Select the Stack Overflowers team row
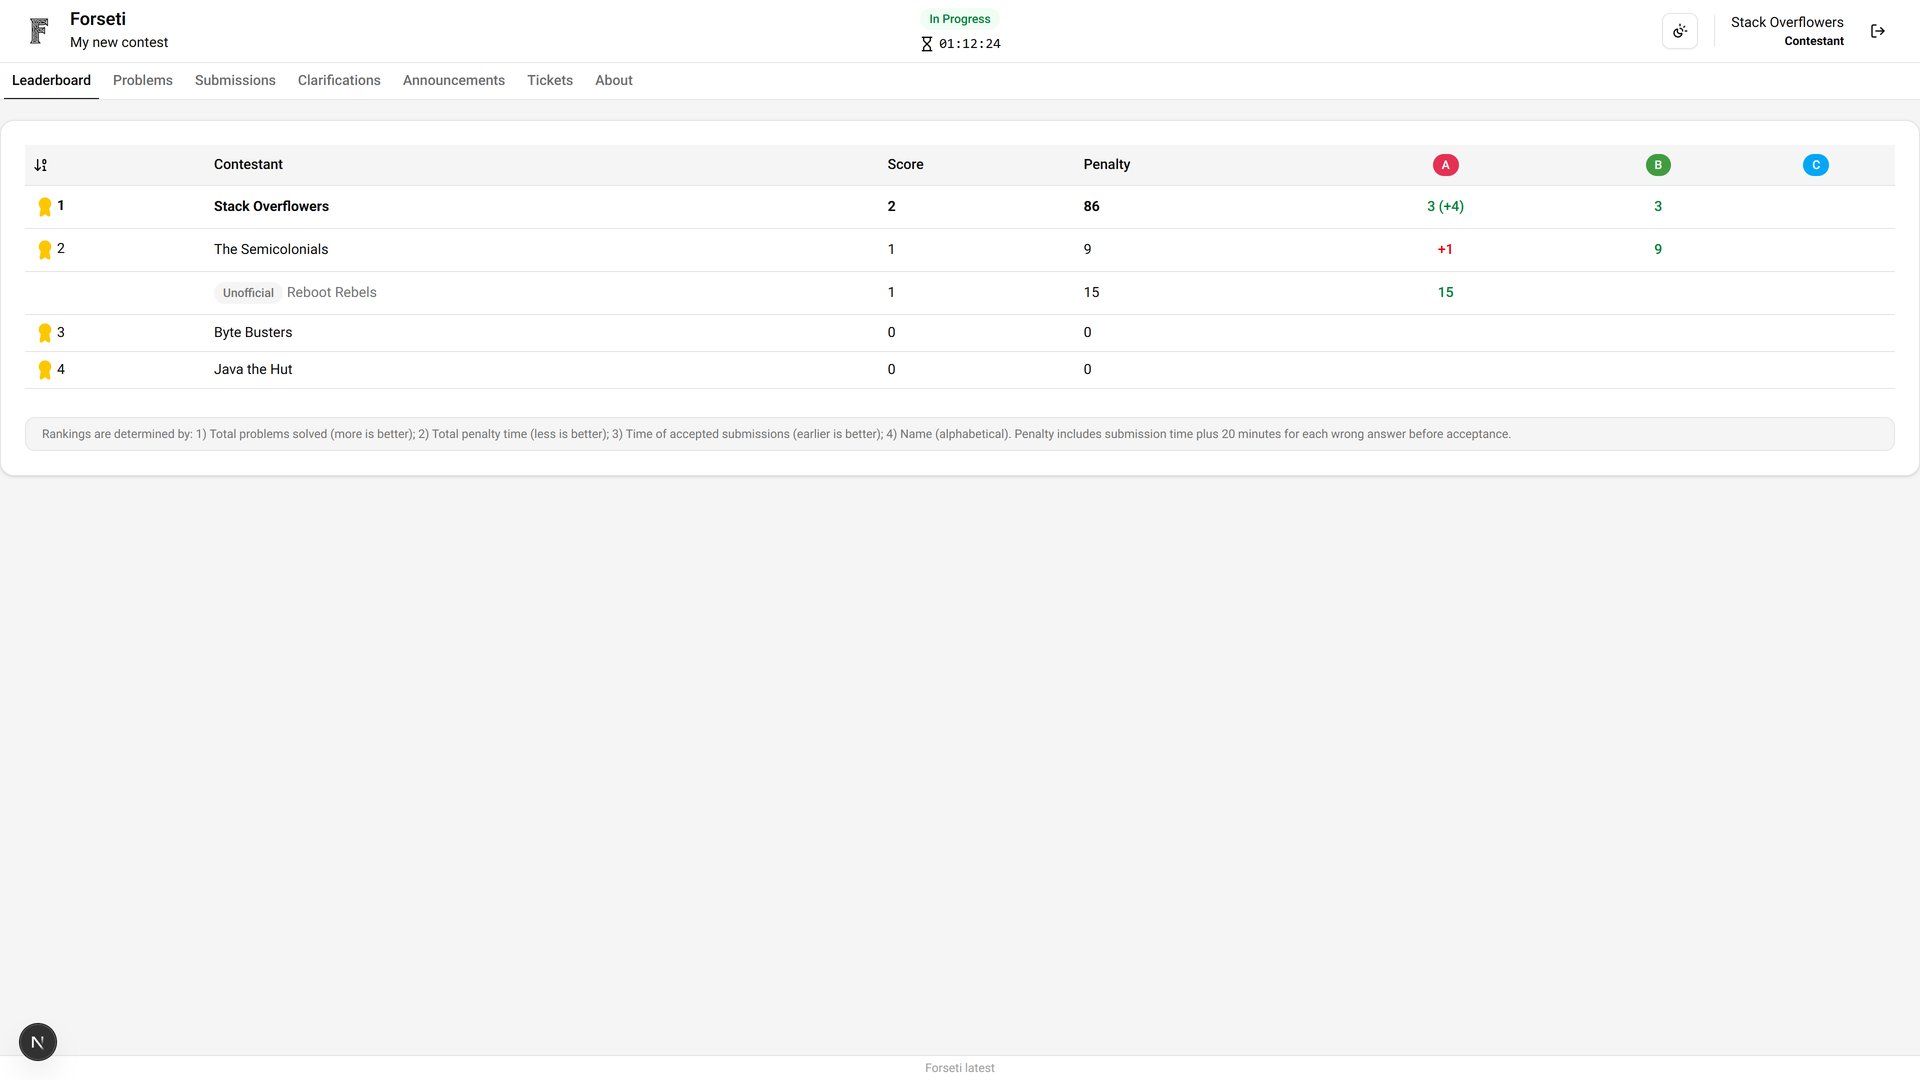 tap(271, 206)
